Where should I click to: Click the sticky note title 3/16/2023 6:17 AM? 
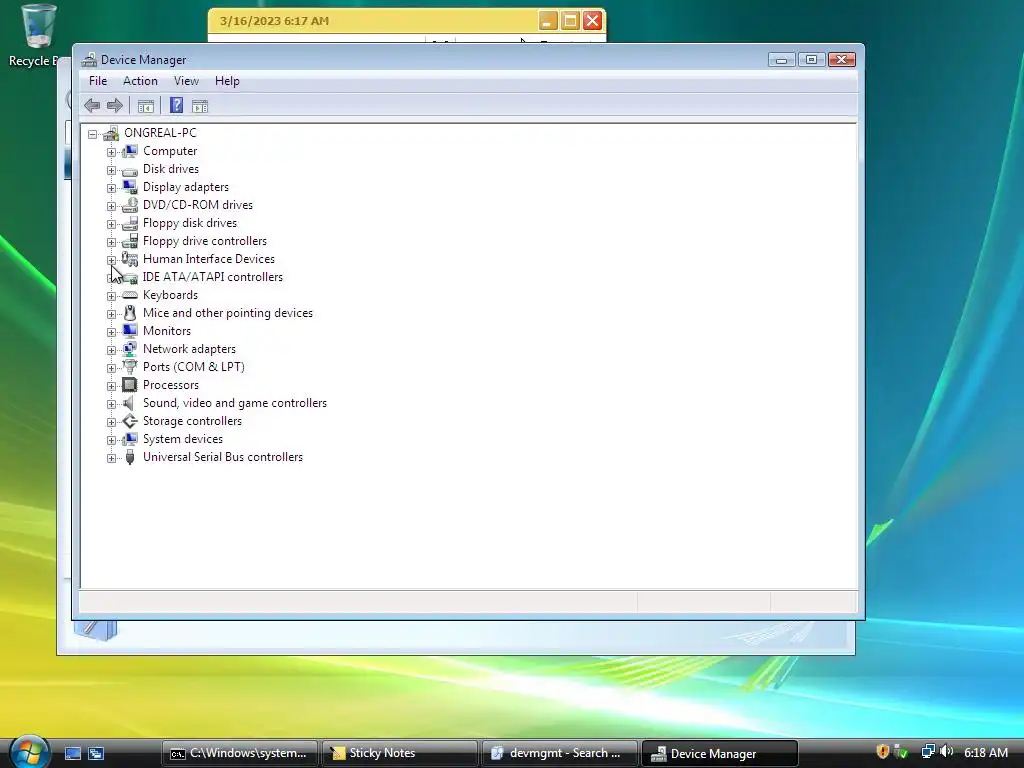pyautogui.click(x=274, y=21)
